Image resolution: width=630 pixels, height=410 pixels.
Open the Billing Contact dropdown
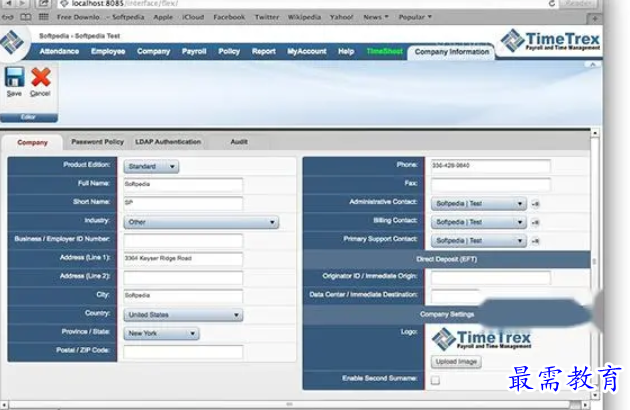(479, 222)
